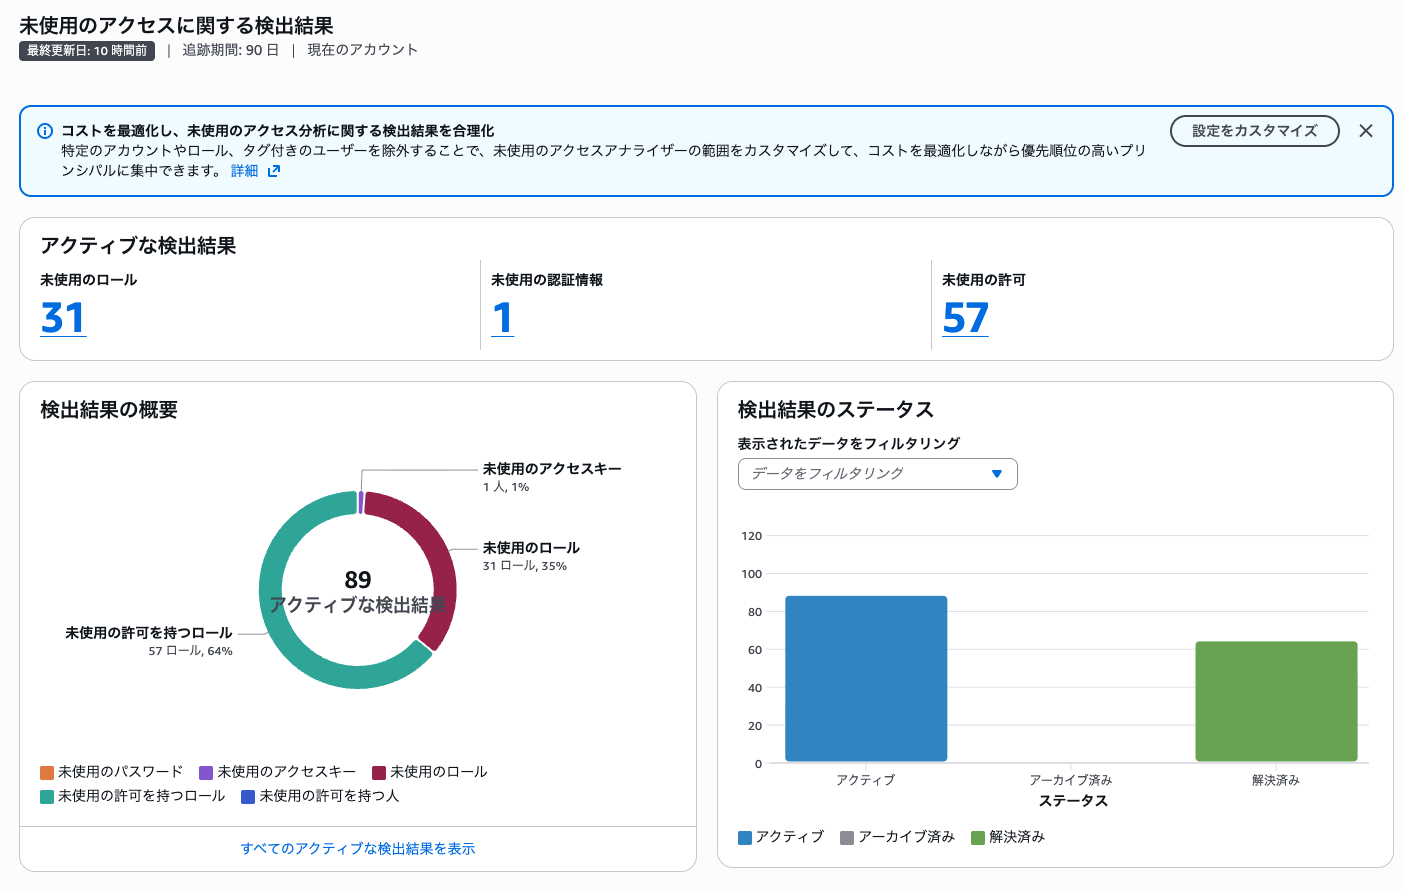Click the orange 未使用のパスワード legend swatch

pos(47,772)
